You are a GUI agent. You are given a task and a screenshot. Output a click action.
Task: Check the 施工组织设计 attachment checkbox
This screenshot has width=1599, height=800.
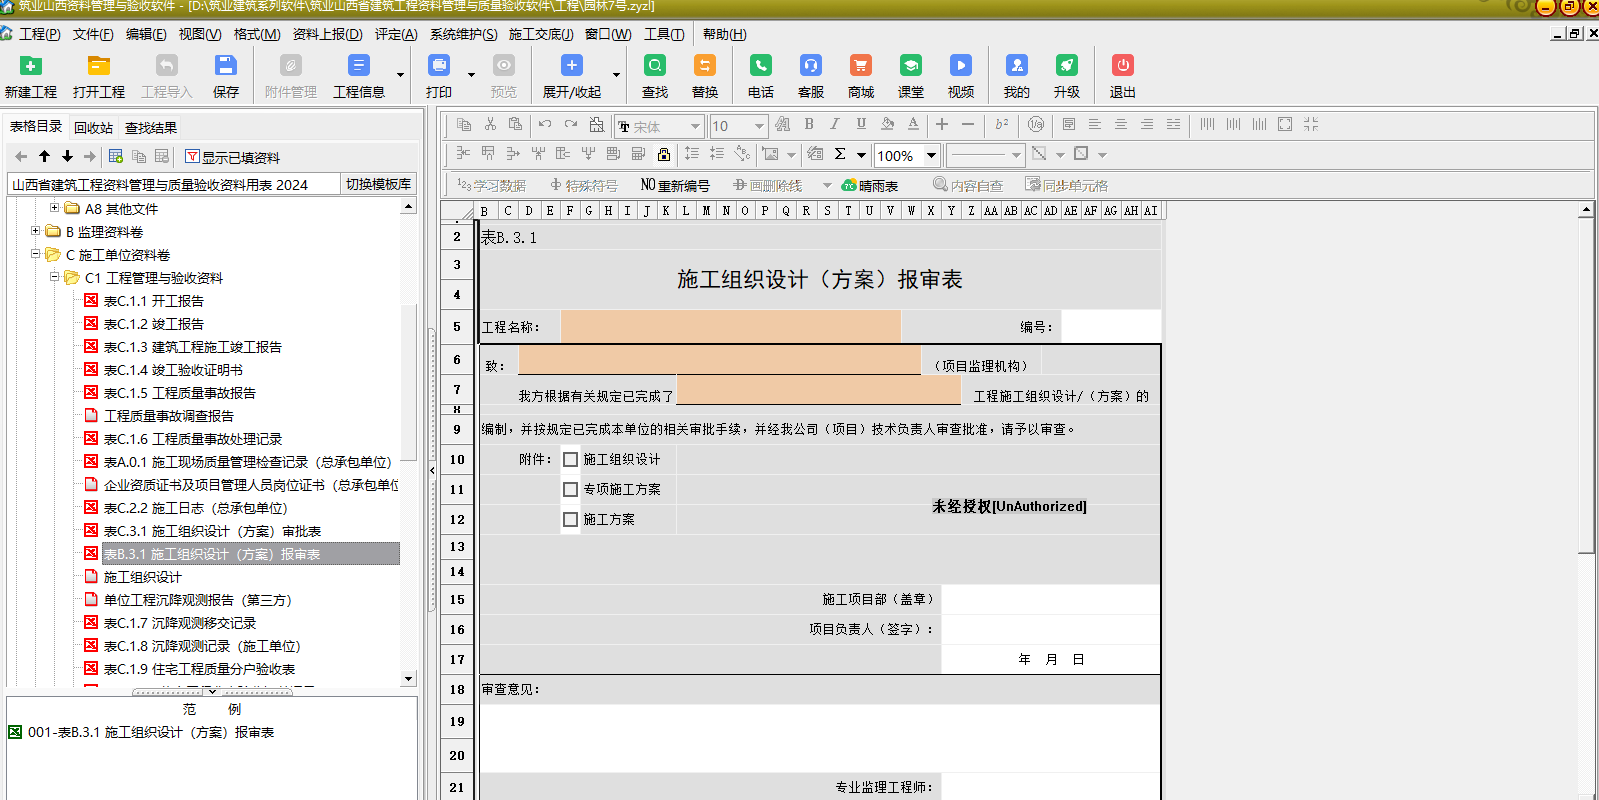pos(571,460)
